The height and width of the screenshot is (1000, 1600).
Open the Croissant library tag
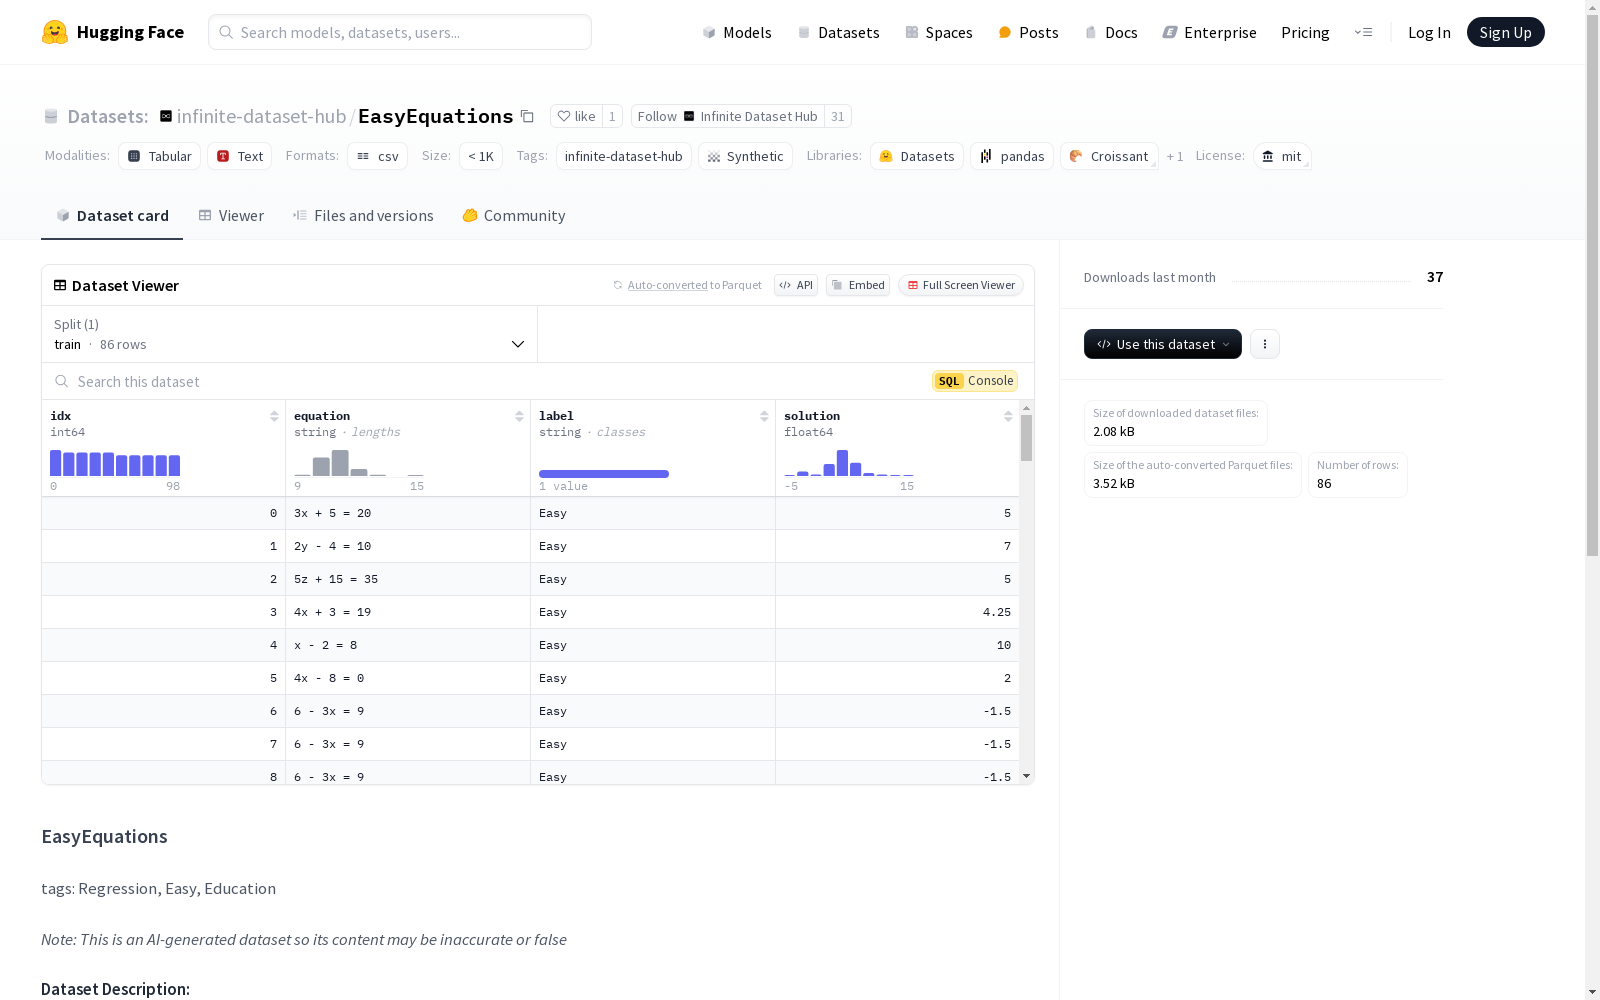1109,156
